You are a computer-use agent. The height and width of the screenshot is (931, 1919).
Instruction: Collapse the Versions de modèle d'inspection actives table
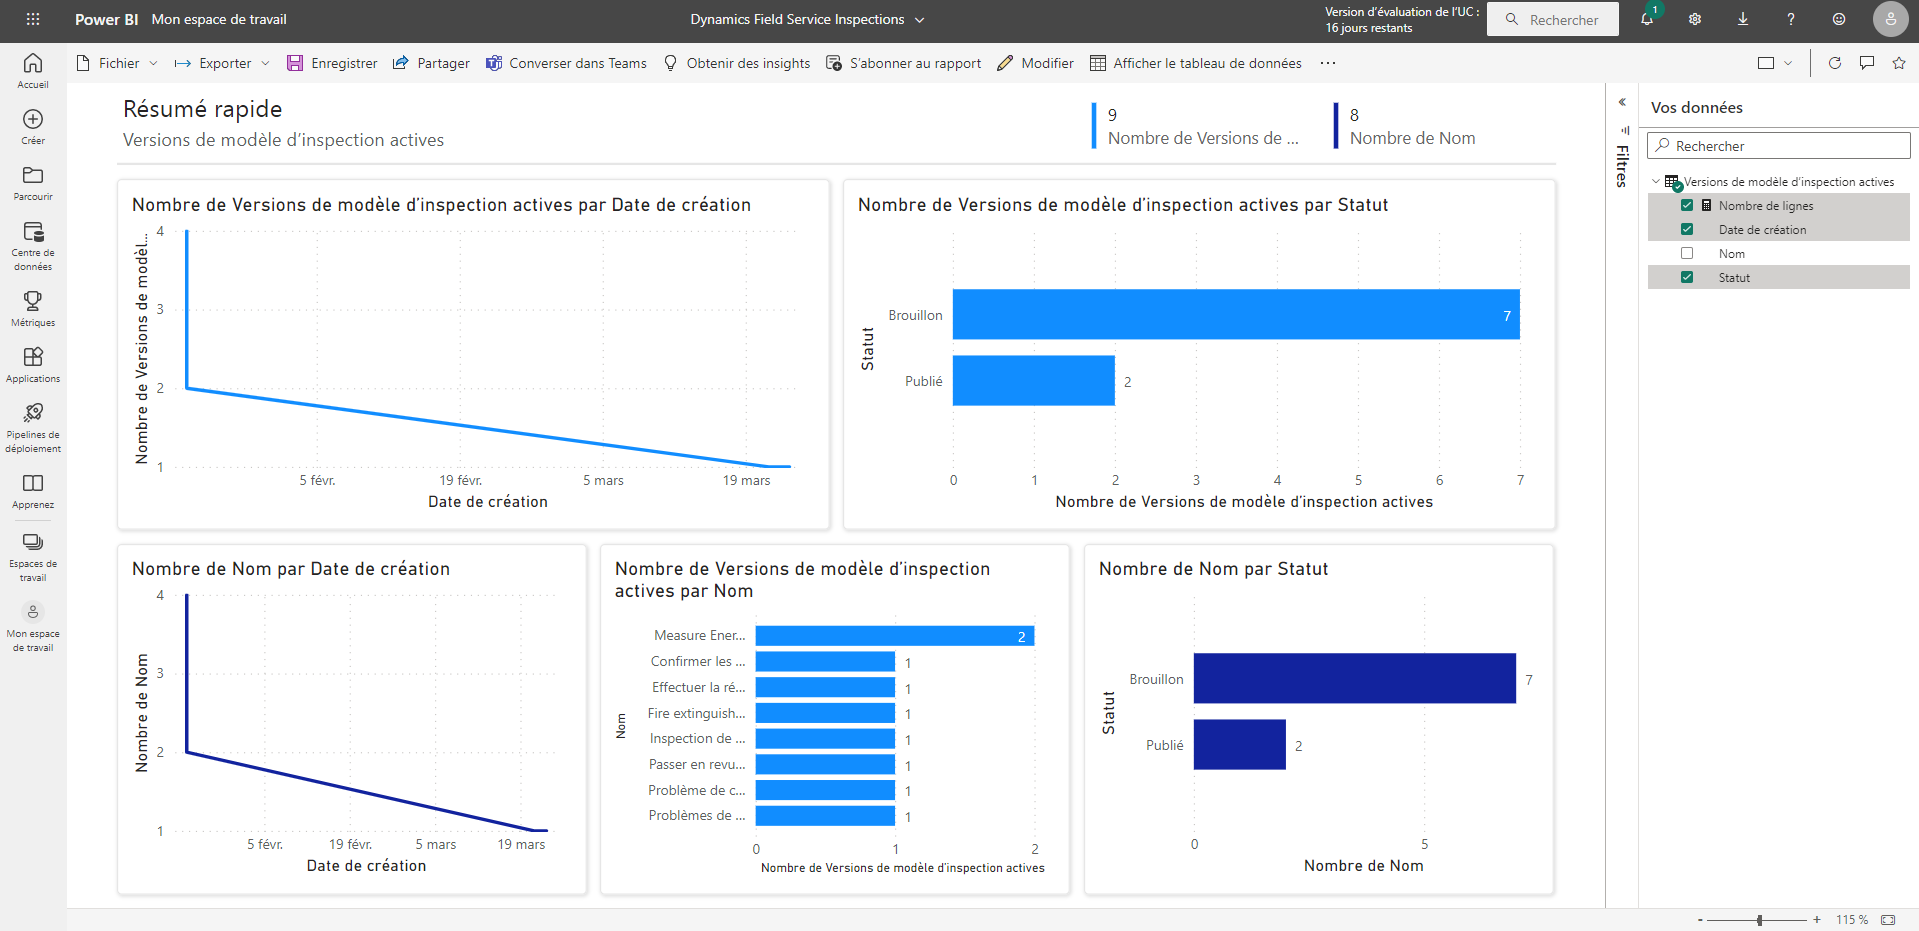(1656, 181)
